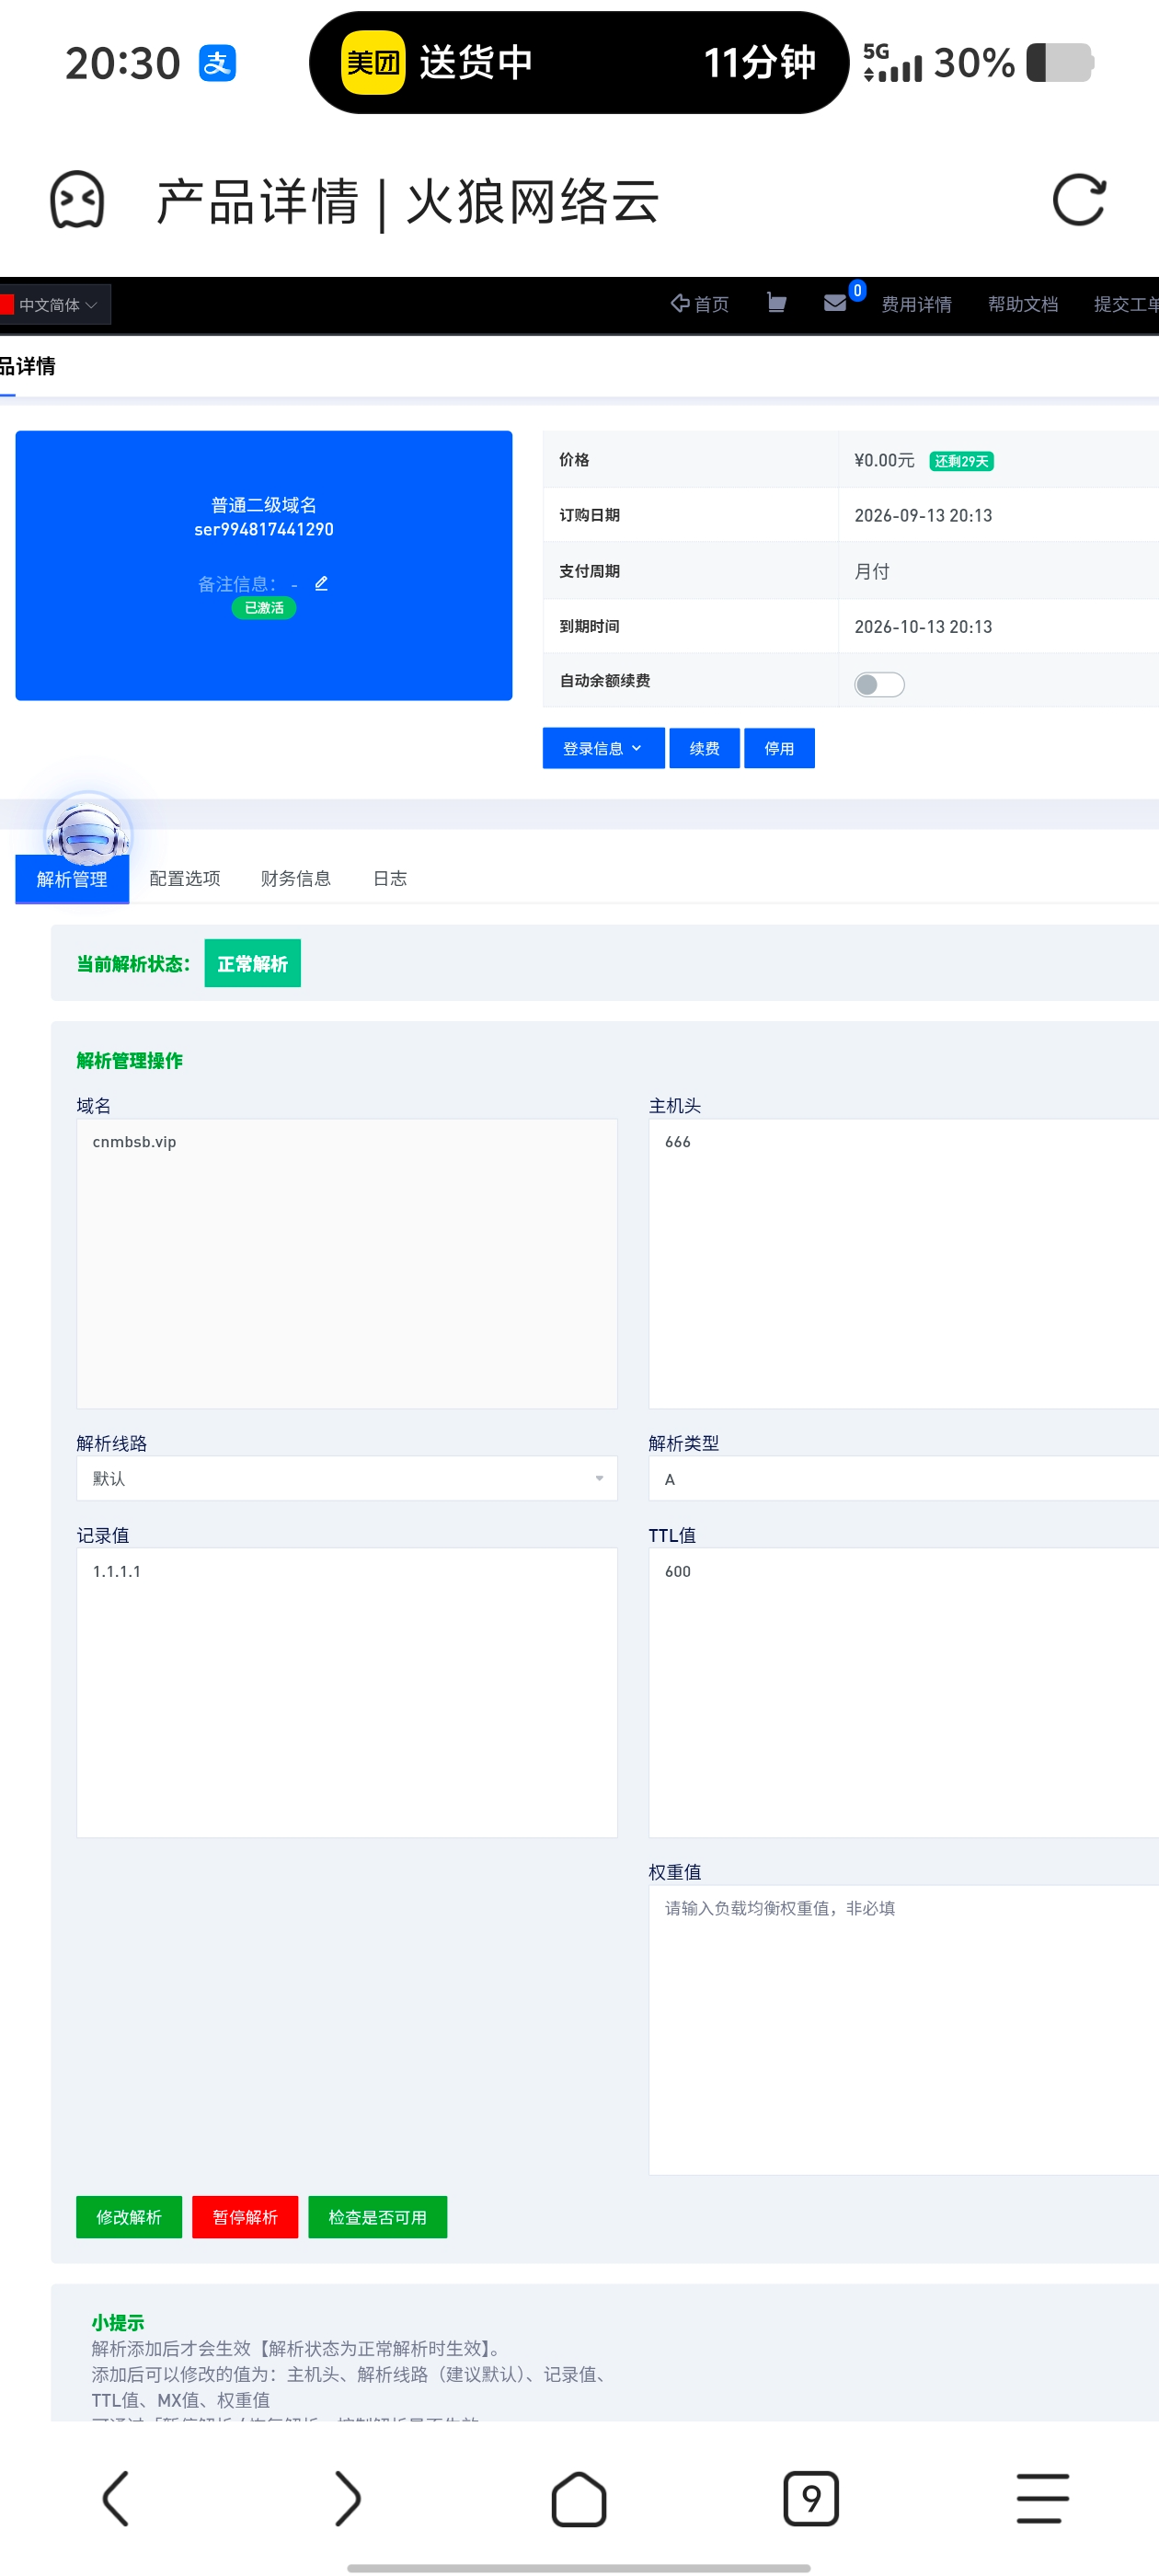Image resolution: width=1159 pixels, height=2576 pixels.
Task: Focus the 主机头 field containing 666
Action: [904, 1263]
